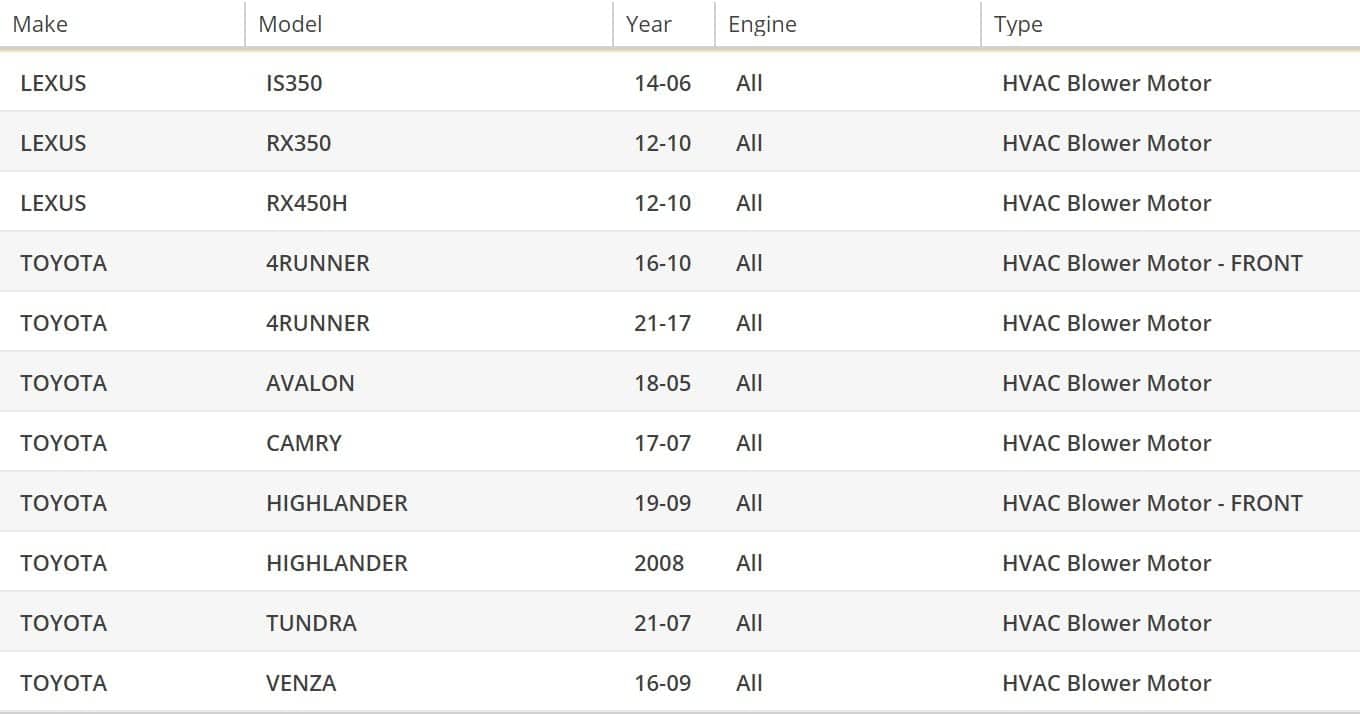Select the CAMRY model cell

[x=303, y=443]
